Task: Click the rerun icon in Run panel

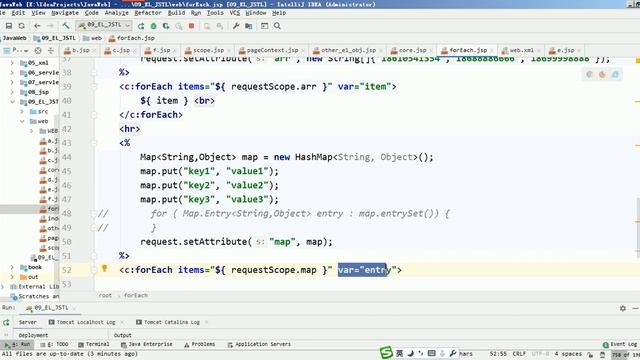Action: click(6, 322)
